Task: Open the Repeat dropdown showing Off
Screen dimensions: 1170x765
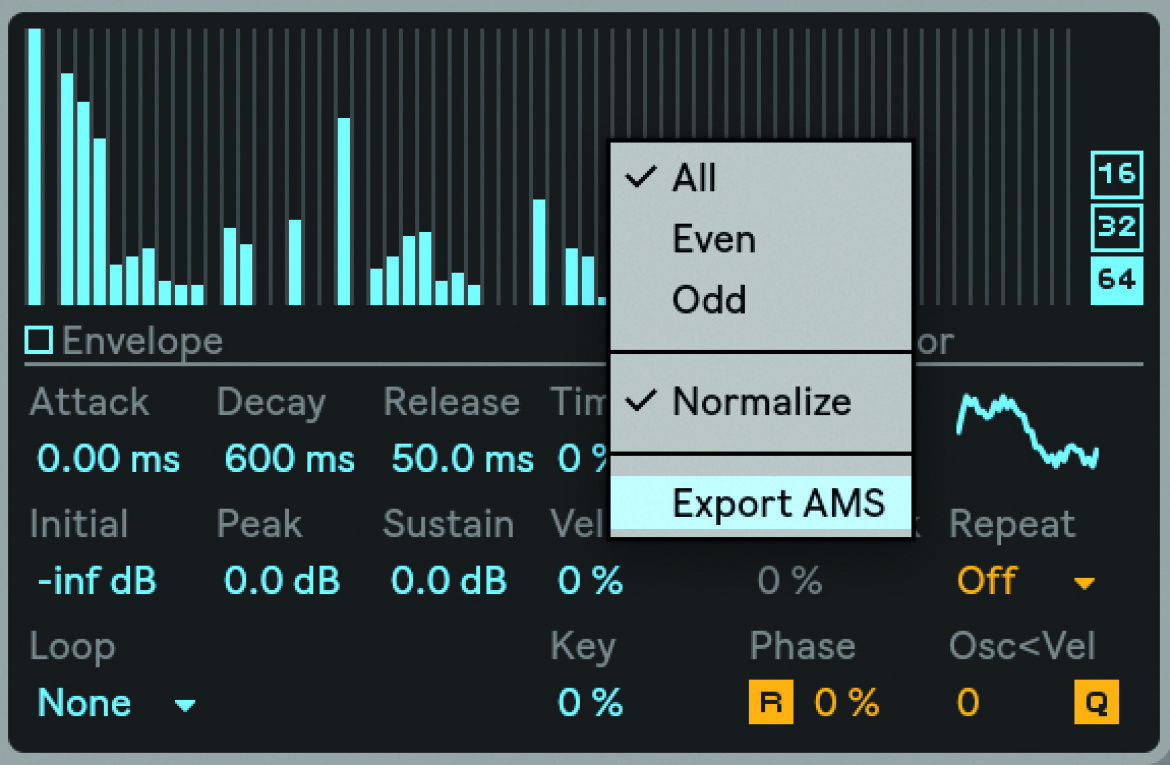Action: [1026, 581]
